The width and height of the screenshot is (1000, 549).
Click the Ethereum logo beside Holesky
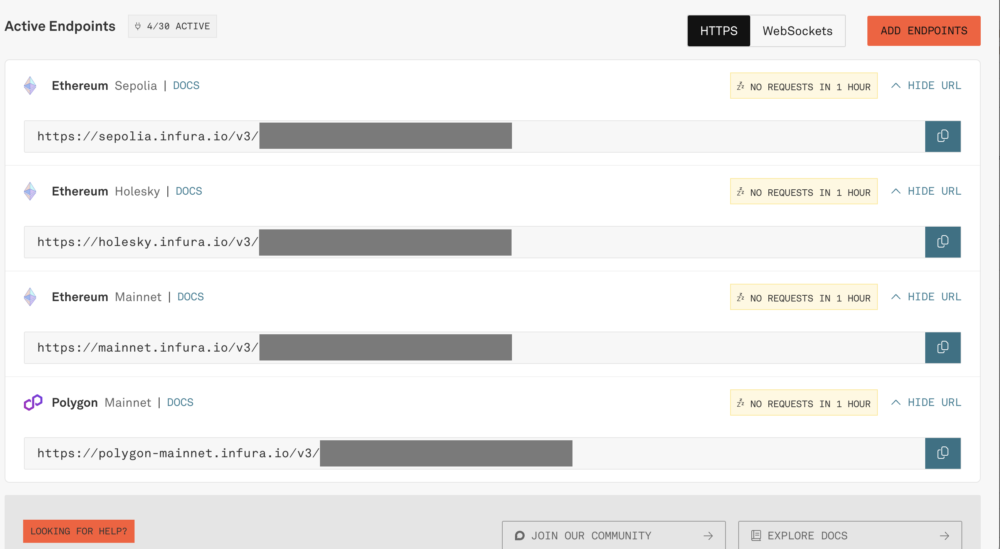click(x=30, y=191)
